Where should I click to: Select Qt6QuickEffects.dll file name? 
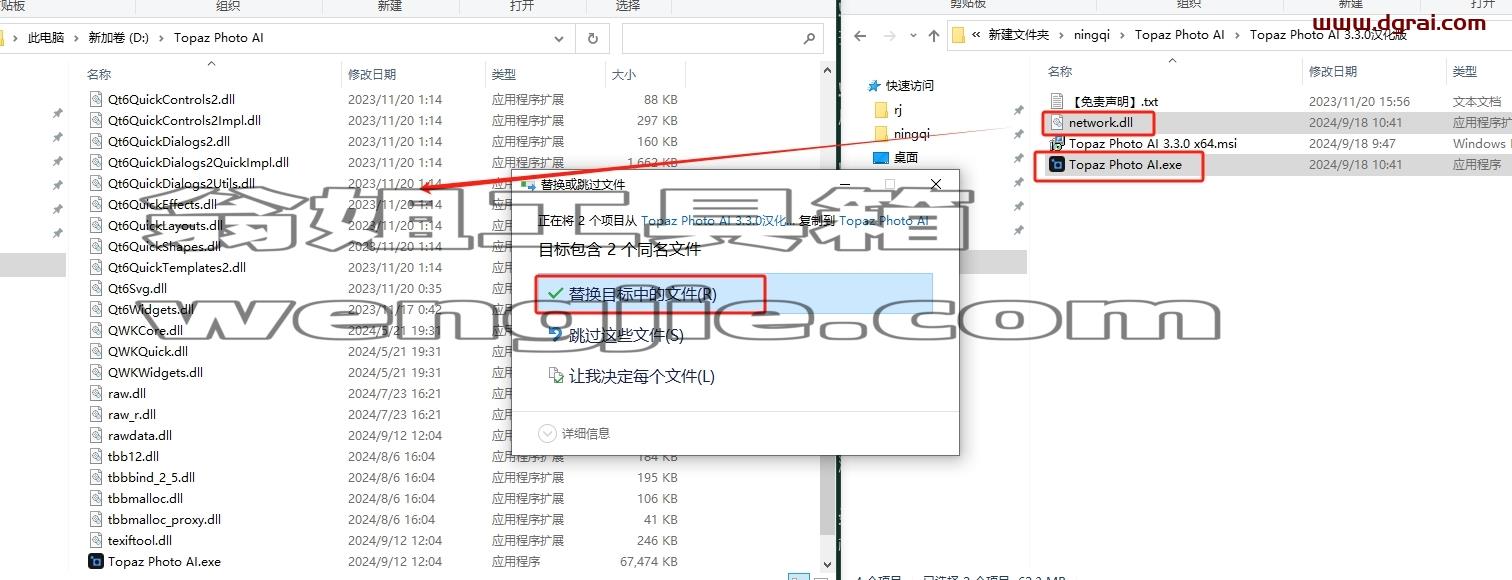point(162,205)
